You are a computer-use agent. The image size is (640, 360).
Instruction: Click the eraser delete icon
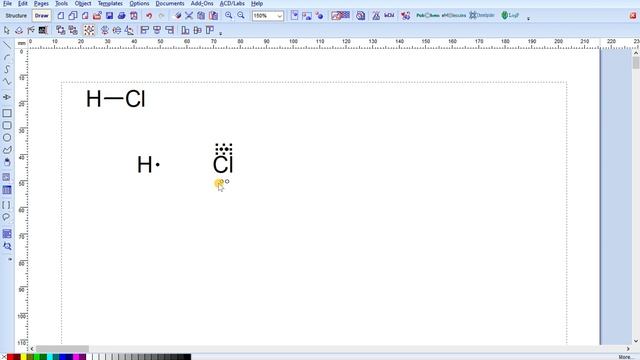(177, 16)
